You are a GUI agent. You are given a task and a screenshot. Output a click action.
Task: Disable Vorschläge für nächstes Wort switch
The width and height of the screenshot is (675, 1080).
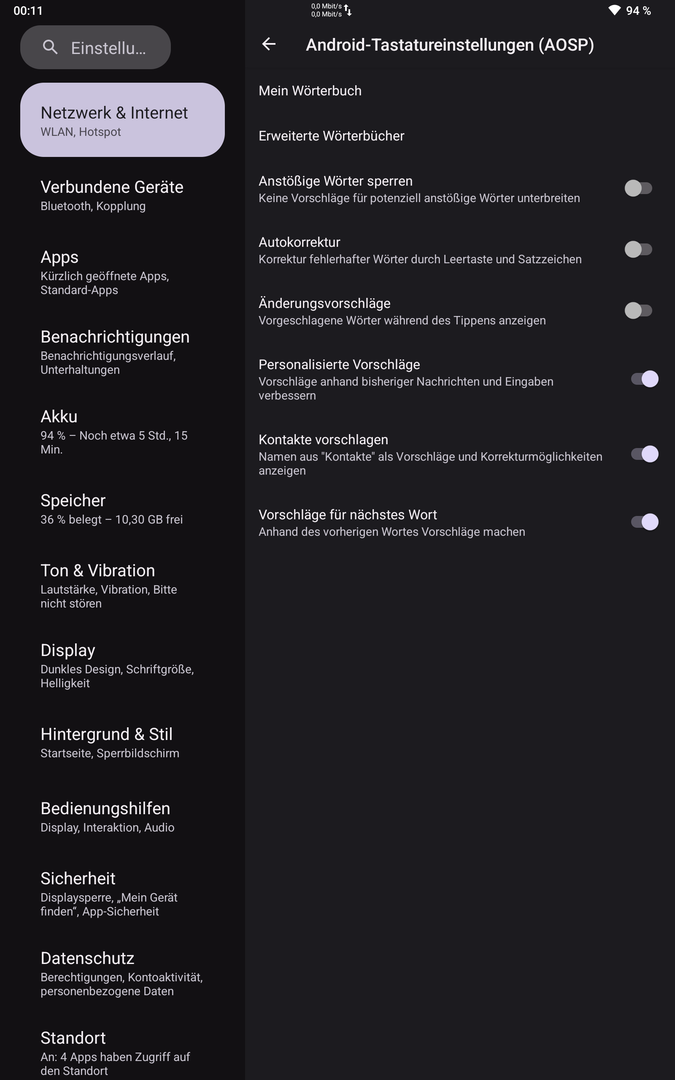[644, 521]
